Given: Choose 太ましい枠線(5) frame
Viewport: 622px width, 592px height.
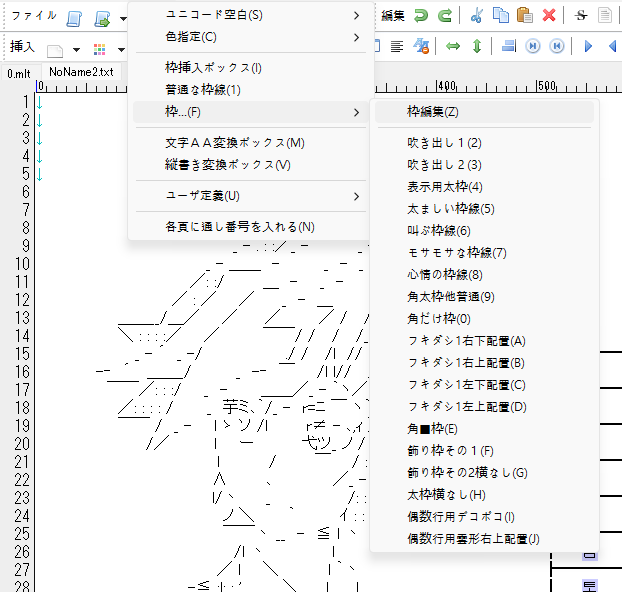Looking at the screenshot, I should 484,209.
